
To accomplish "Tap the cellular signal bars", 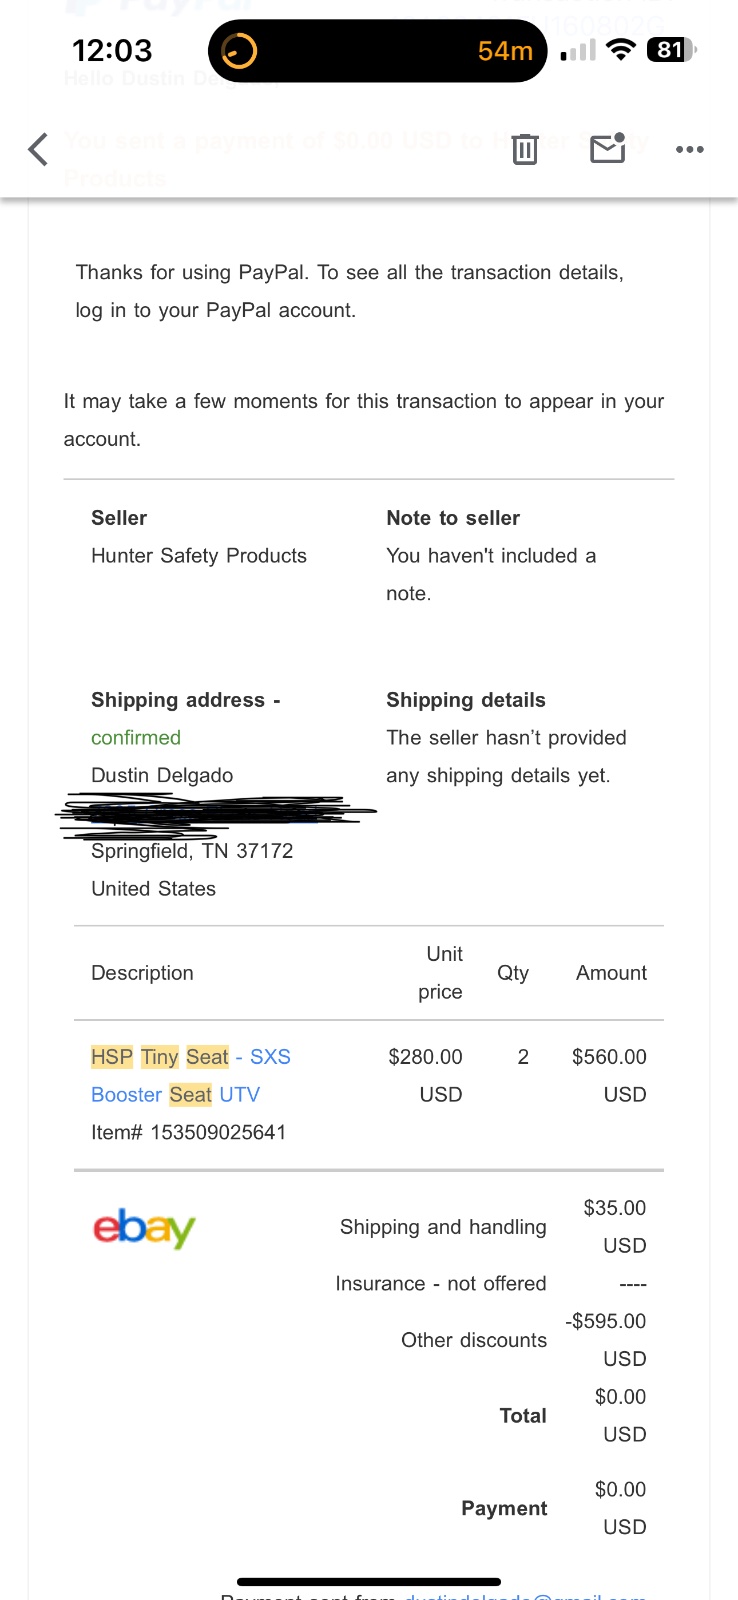I will [578, 50].
